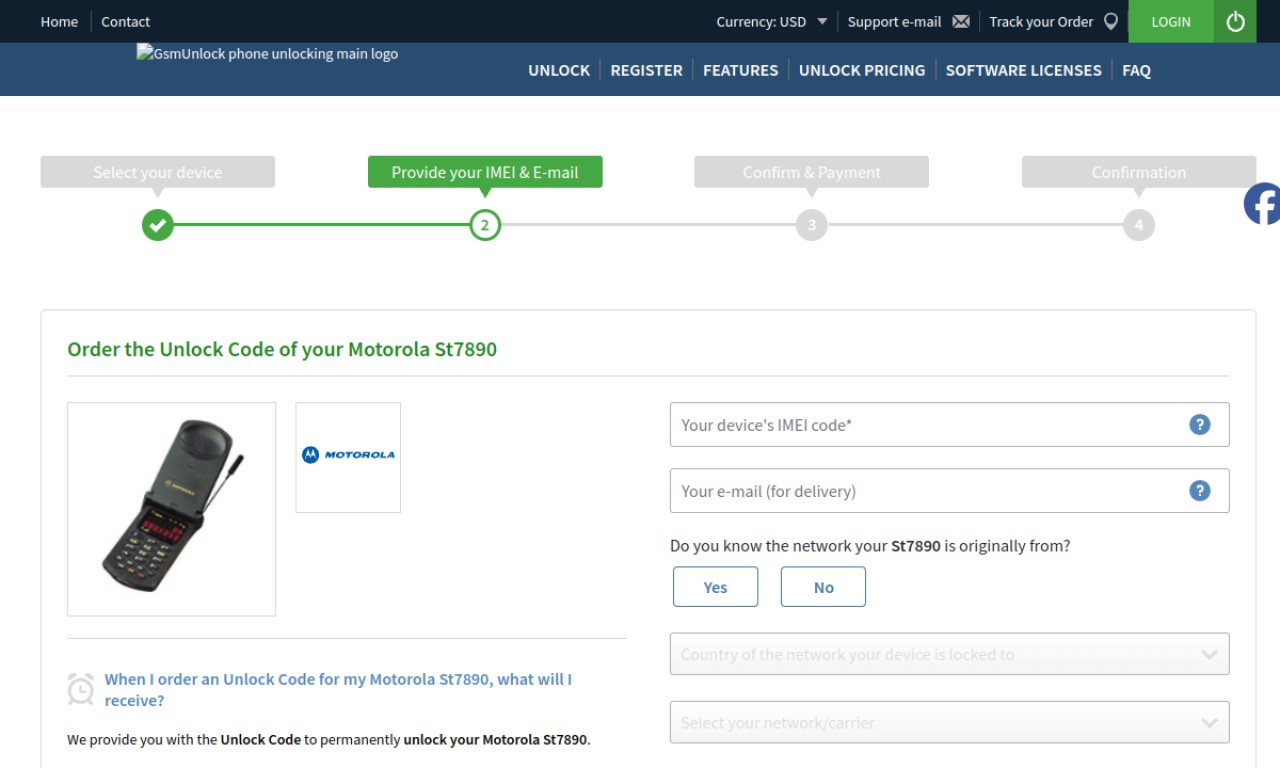Viewport: 1280px width, 768px height.
Task: Click the Motorola St7890 phone thumbnail
Action: coord(171,509)
